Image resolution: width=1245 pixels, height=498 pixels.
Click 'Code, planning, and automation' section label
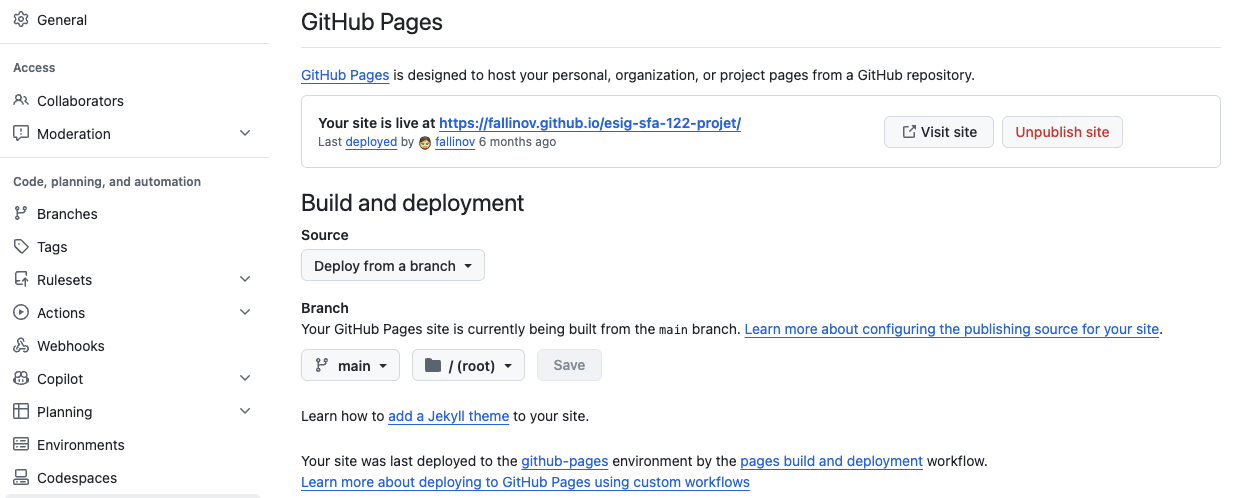click(107, 182)
